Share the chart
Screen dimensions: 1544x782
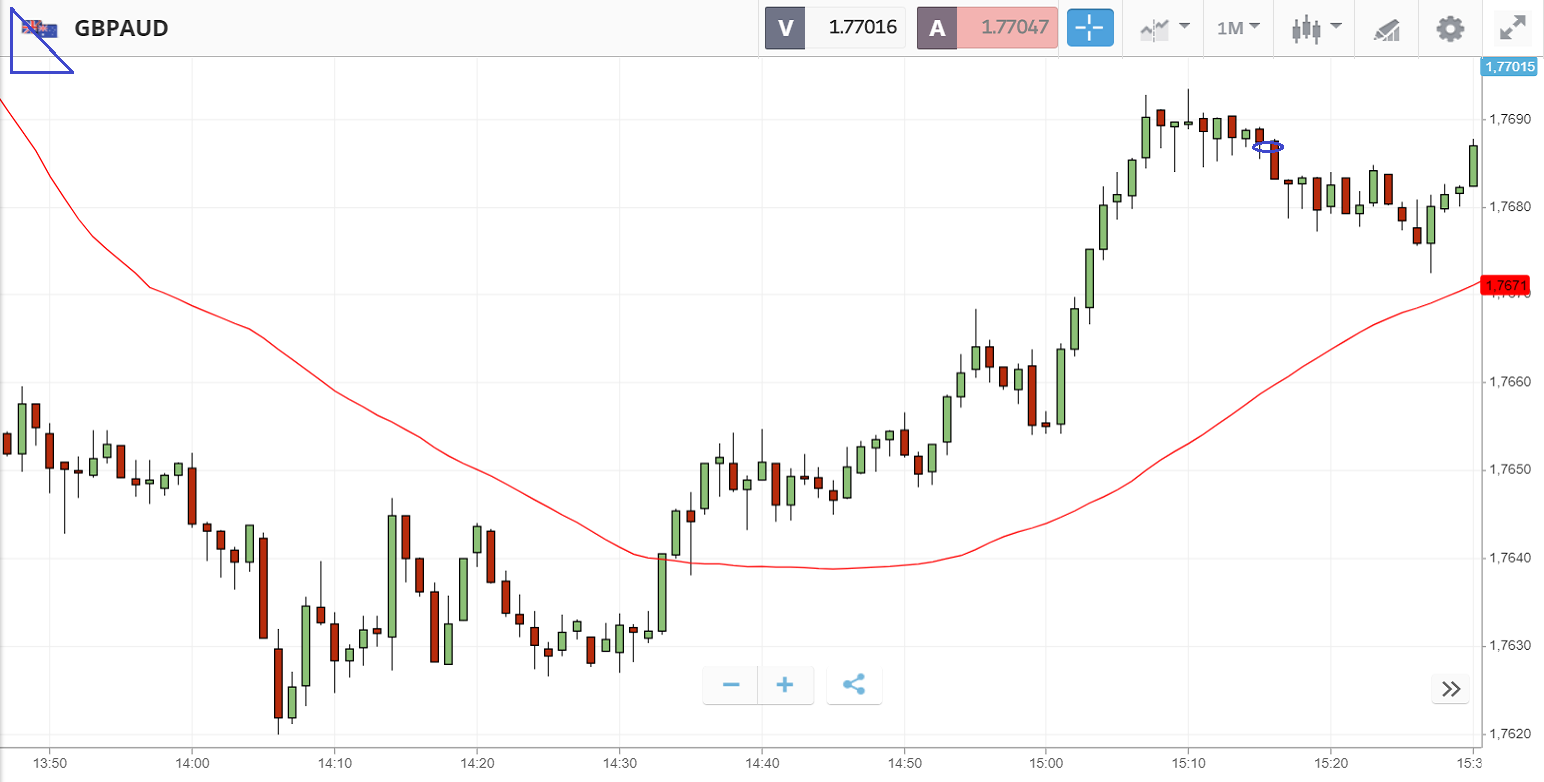pyautogui.click(x=854, y=685)
